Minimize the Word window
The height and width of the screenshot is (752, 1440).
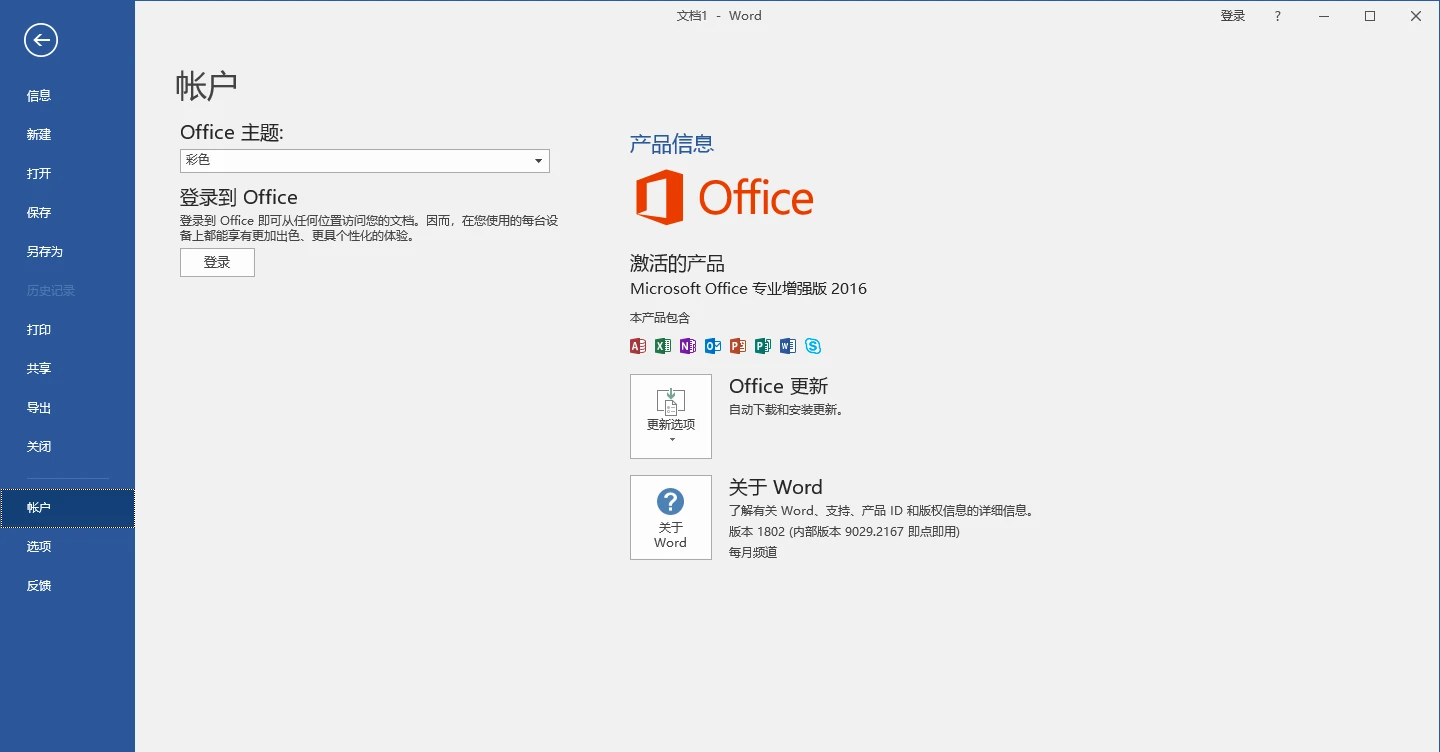click(1324, 16)
